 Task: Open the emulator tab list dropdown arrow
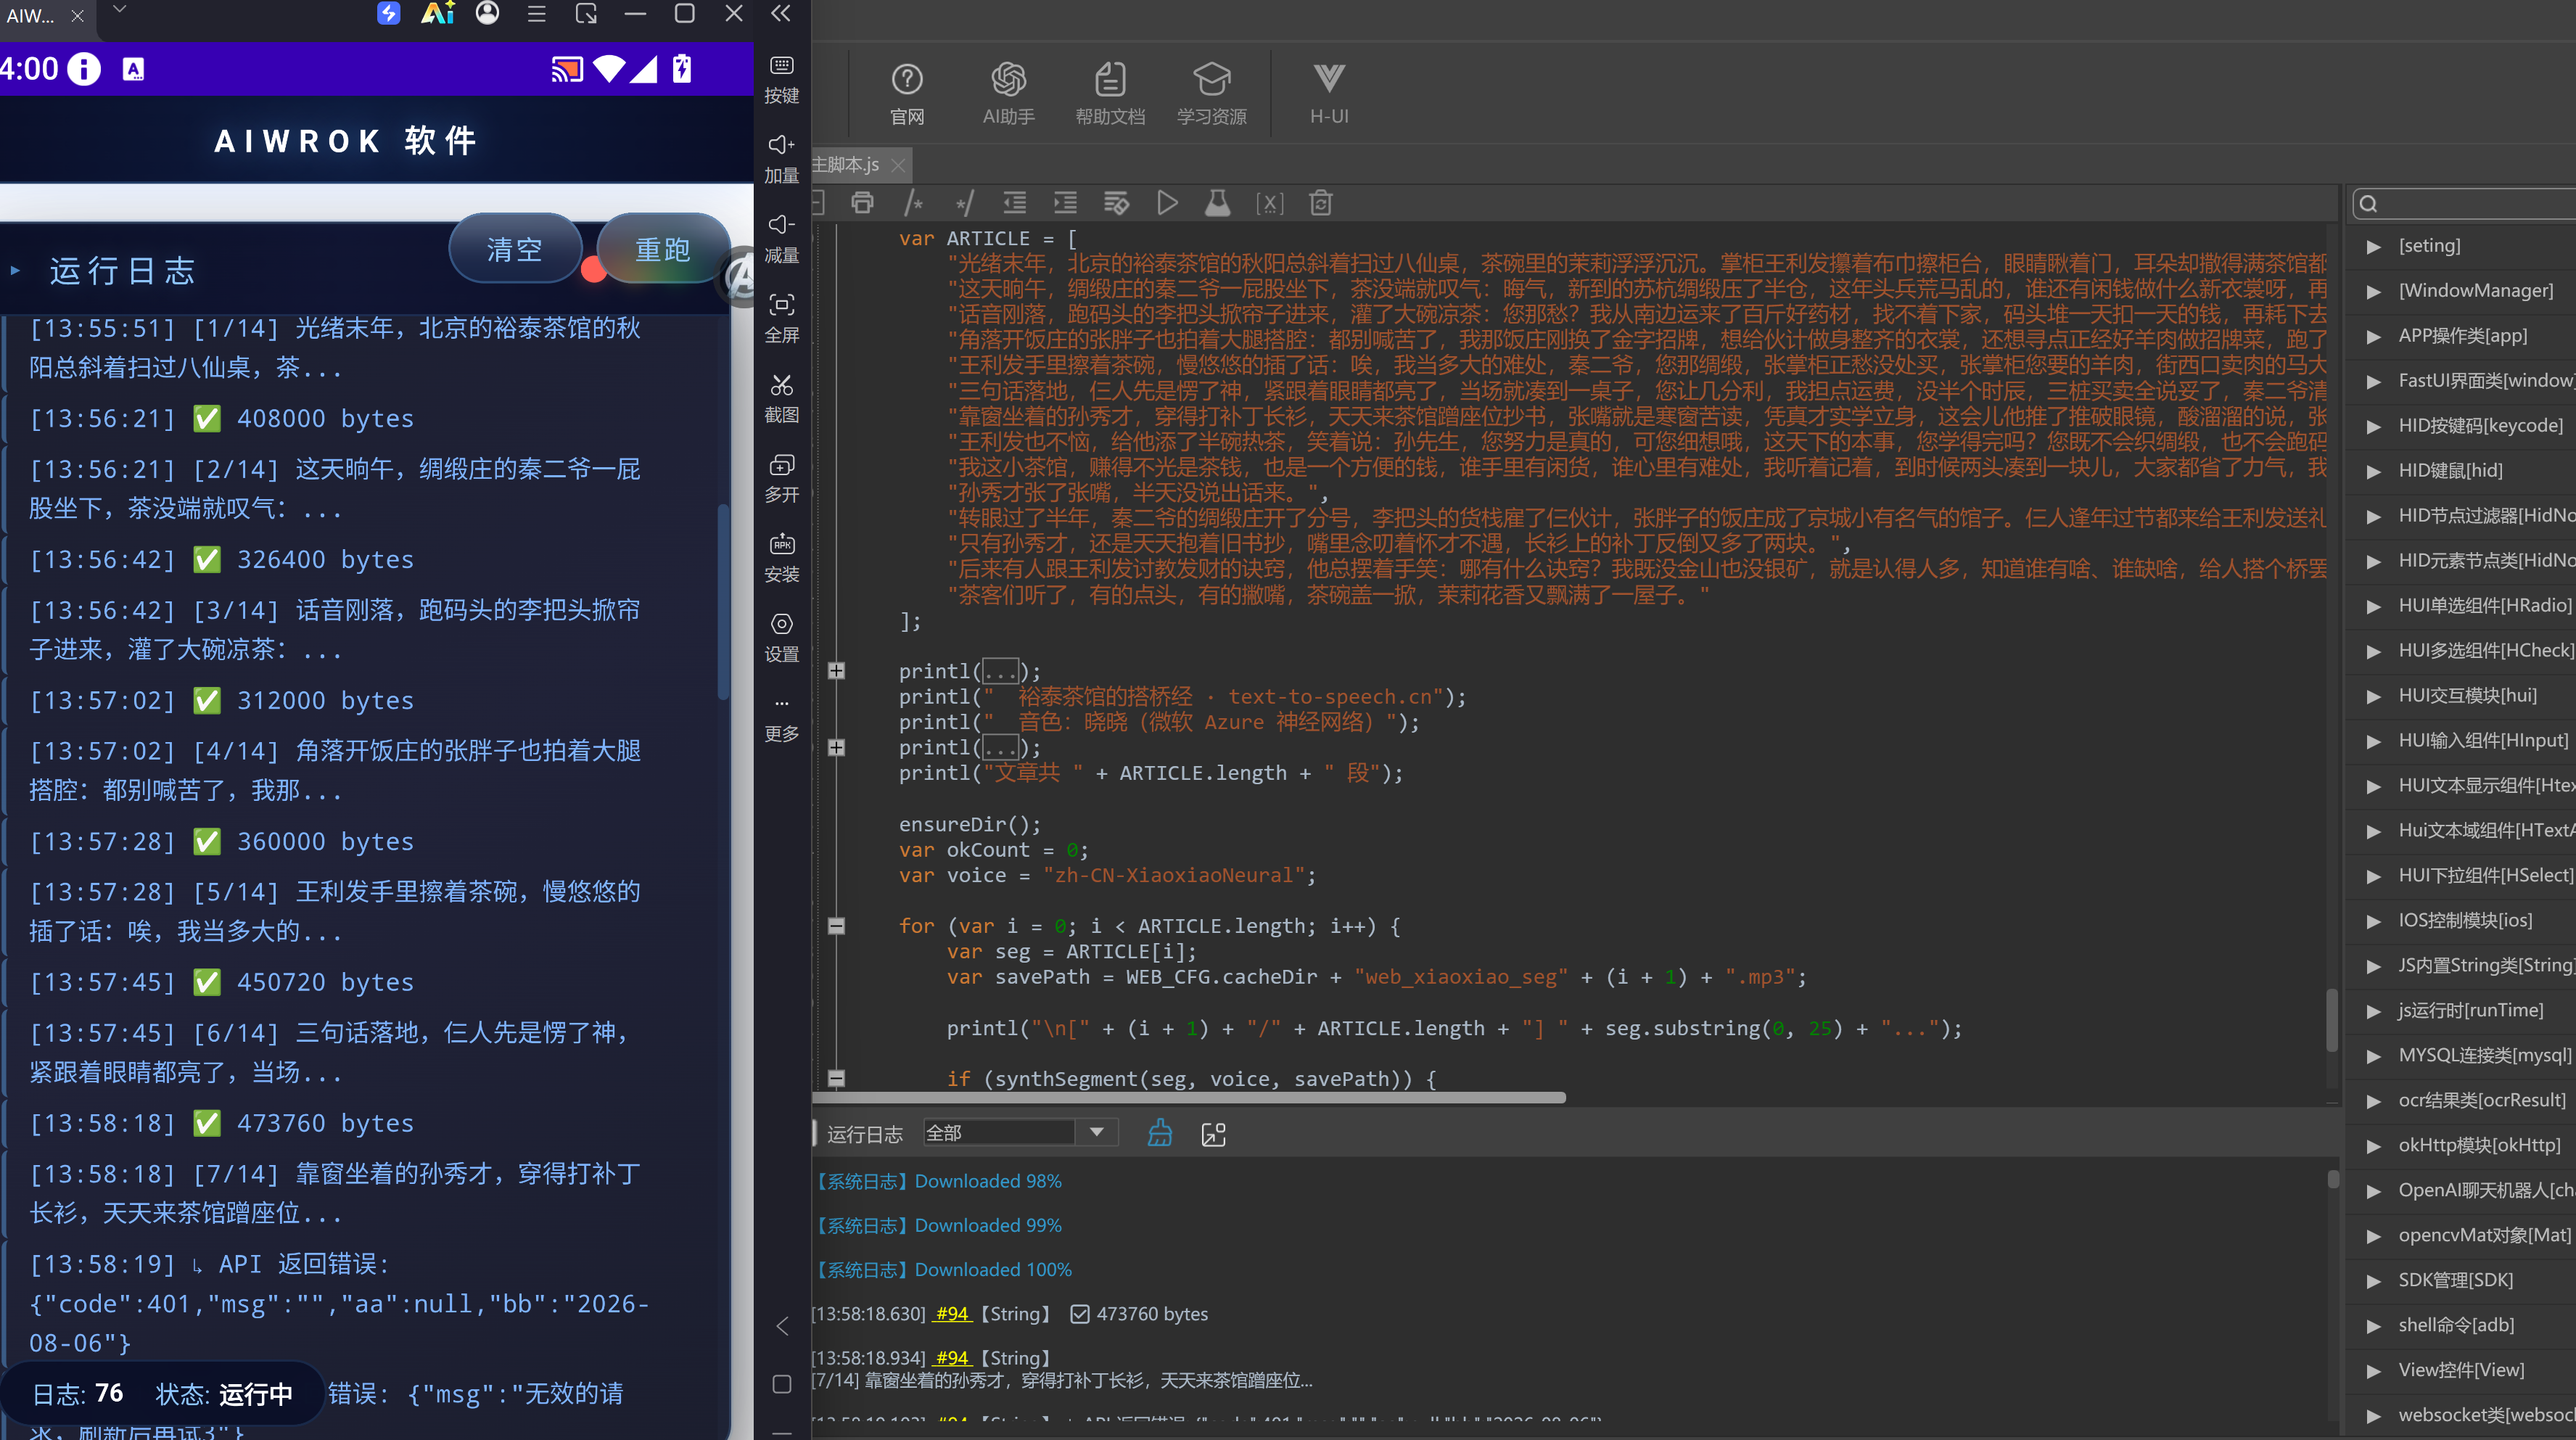pos(119,9)
